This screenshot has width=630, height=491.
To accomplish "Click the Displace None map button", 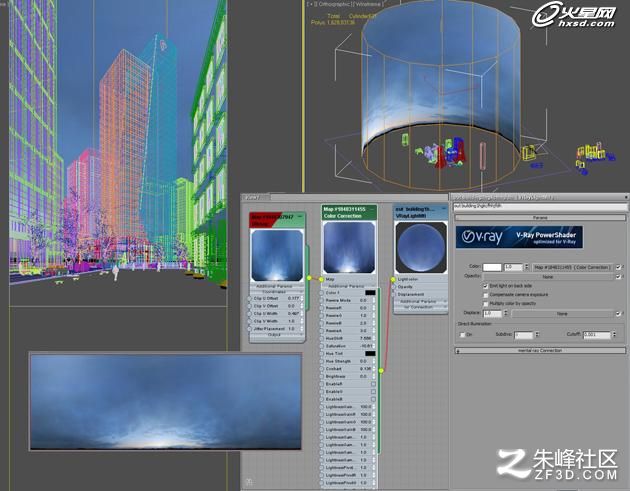I will 562,314.
